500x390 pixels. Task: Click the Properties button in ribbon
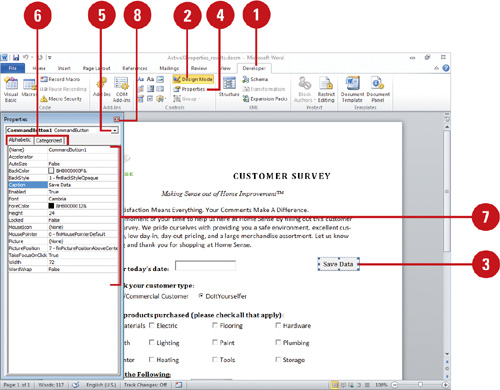click(x=189, y=89)
